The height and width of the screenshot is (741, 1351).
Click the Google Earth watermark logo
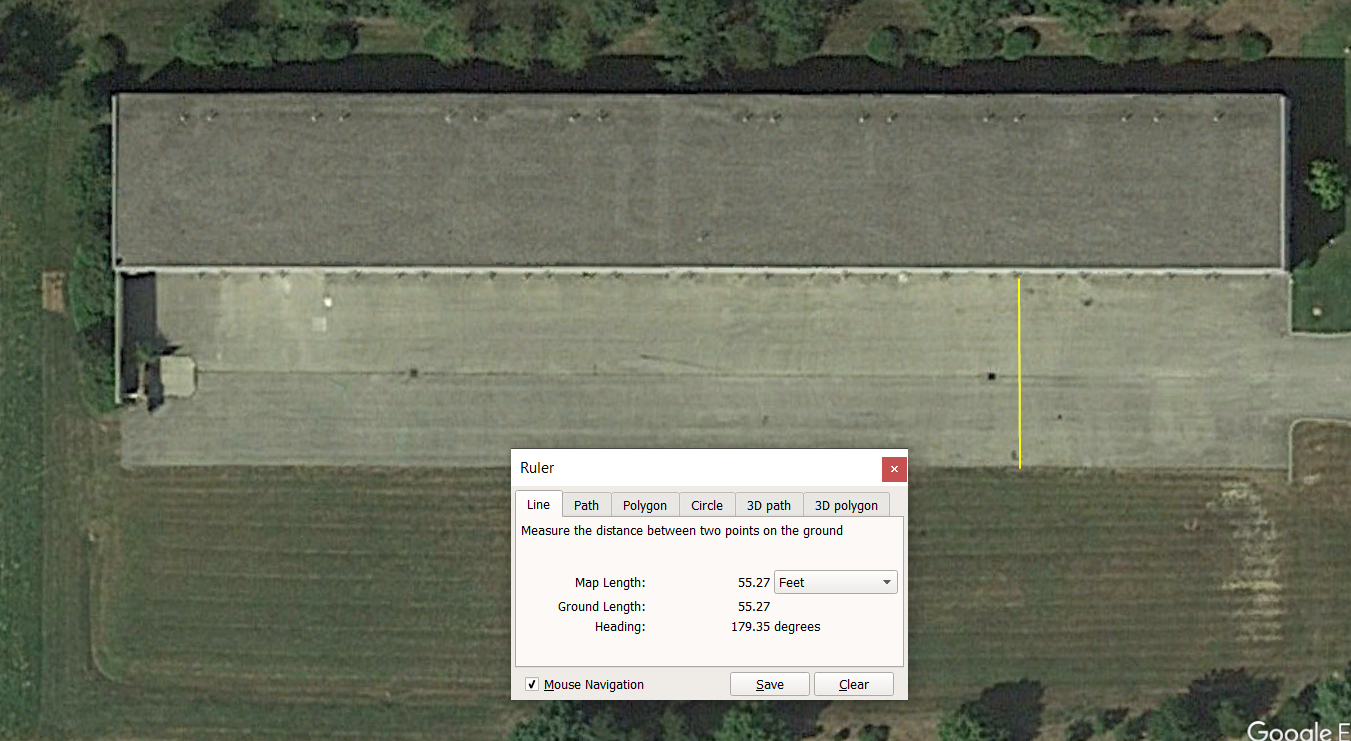[1296, 730]
